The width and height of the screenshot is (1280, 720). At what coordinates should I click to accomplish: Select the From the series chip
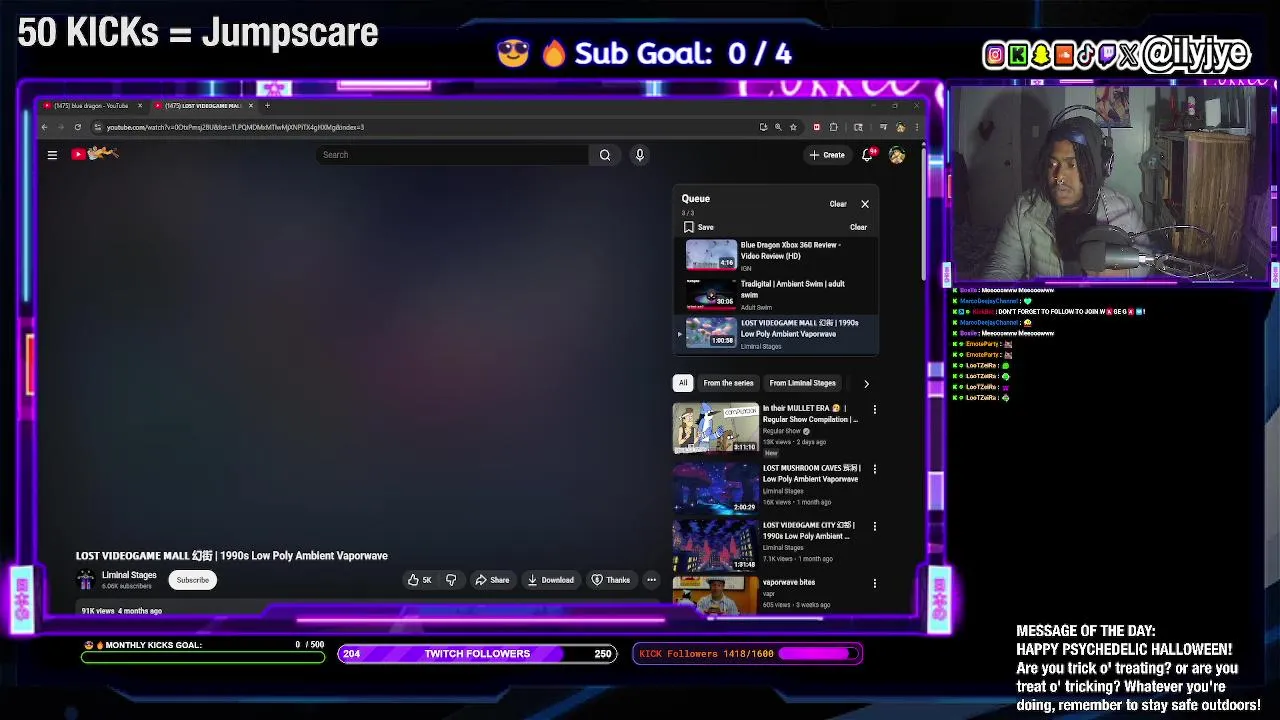point(728,383)
